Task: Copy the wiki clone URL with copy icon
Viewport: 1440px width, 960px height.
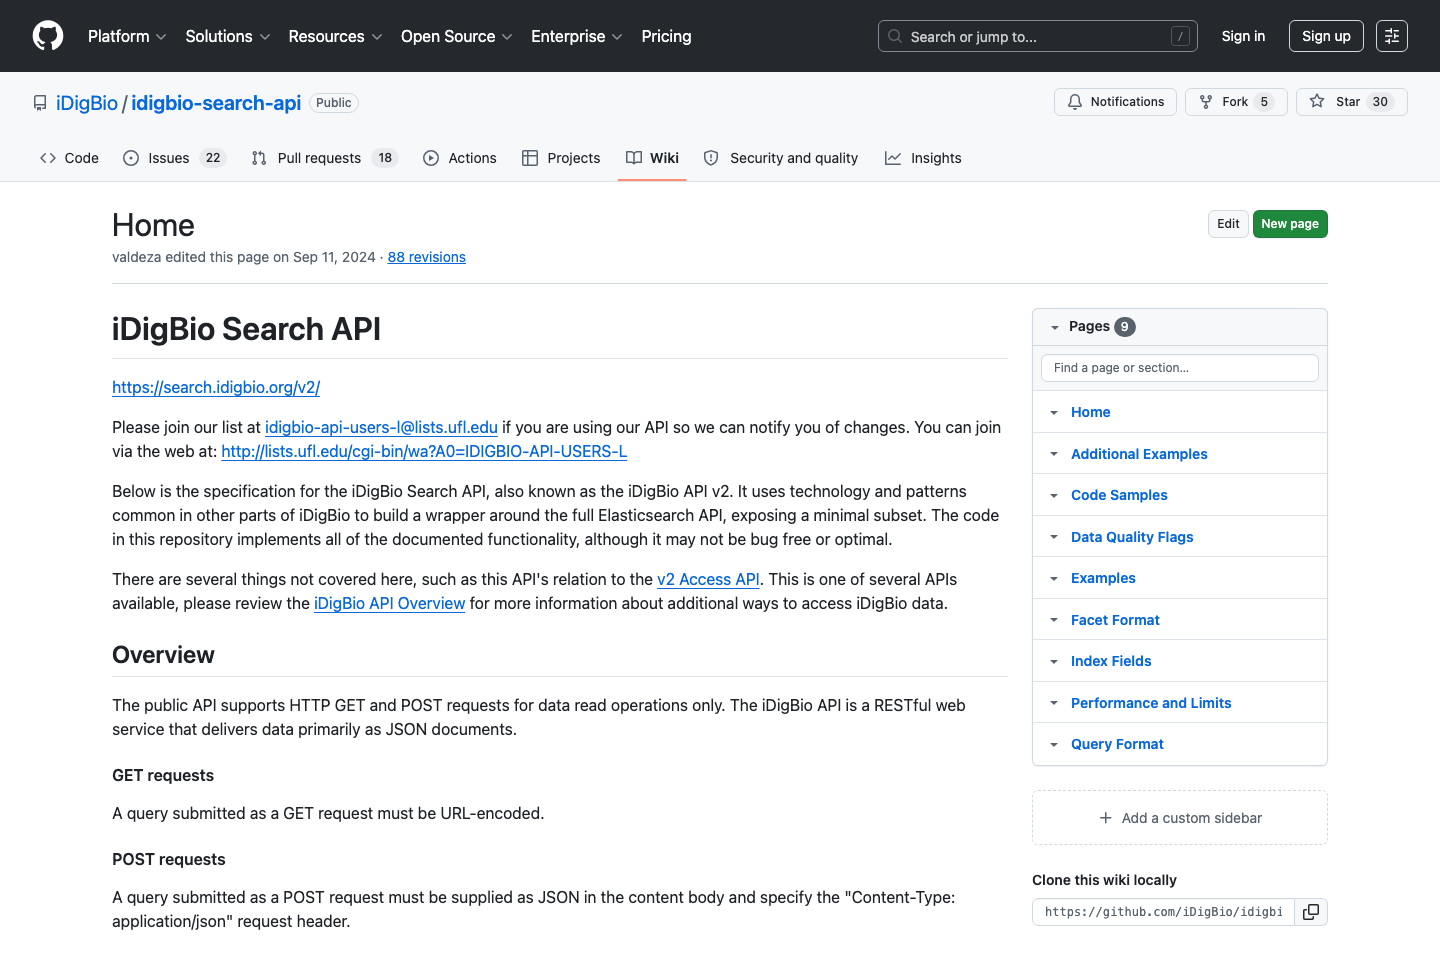Action: [1310, 911]
